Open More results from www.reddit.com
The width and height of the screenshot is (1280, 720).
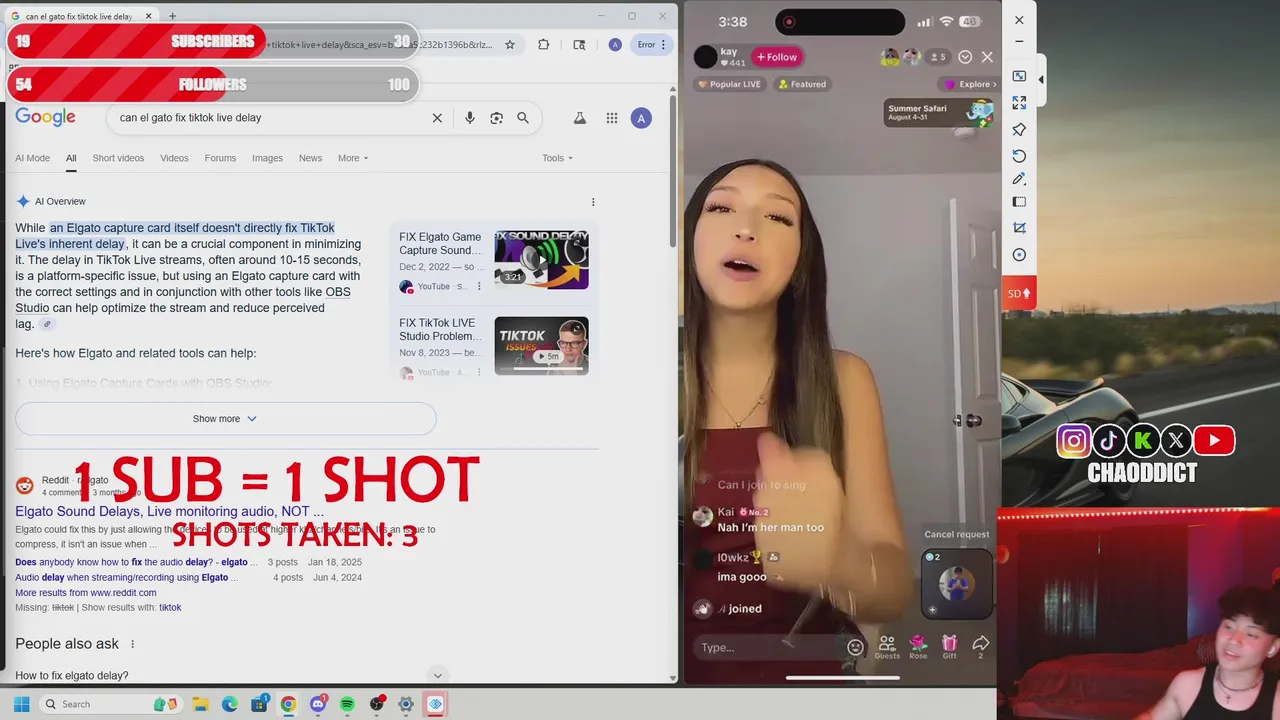tap(86, 592)
